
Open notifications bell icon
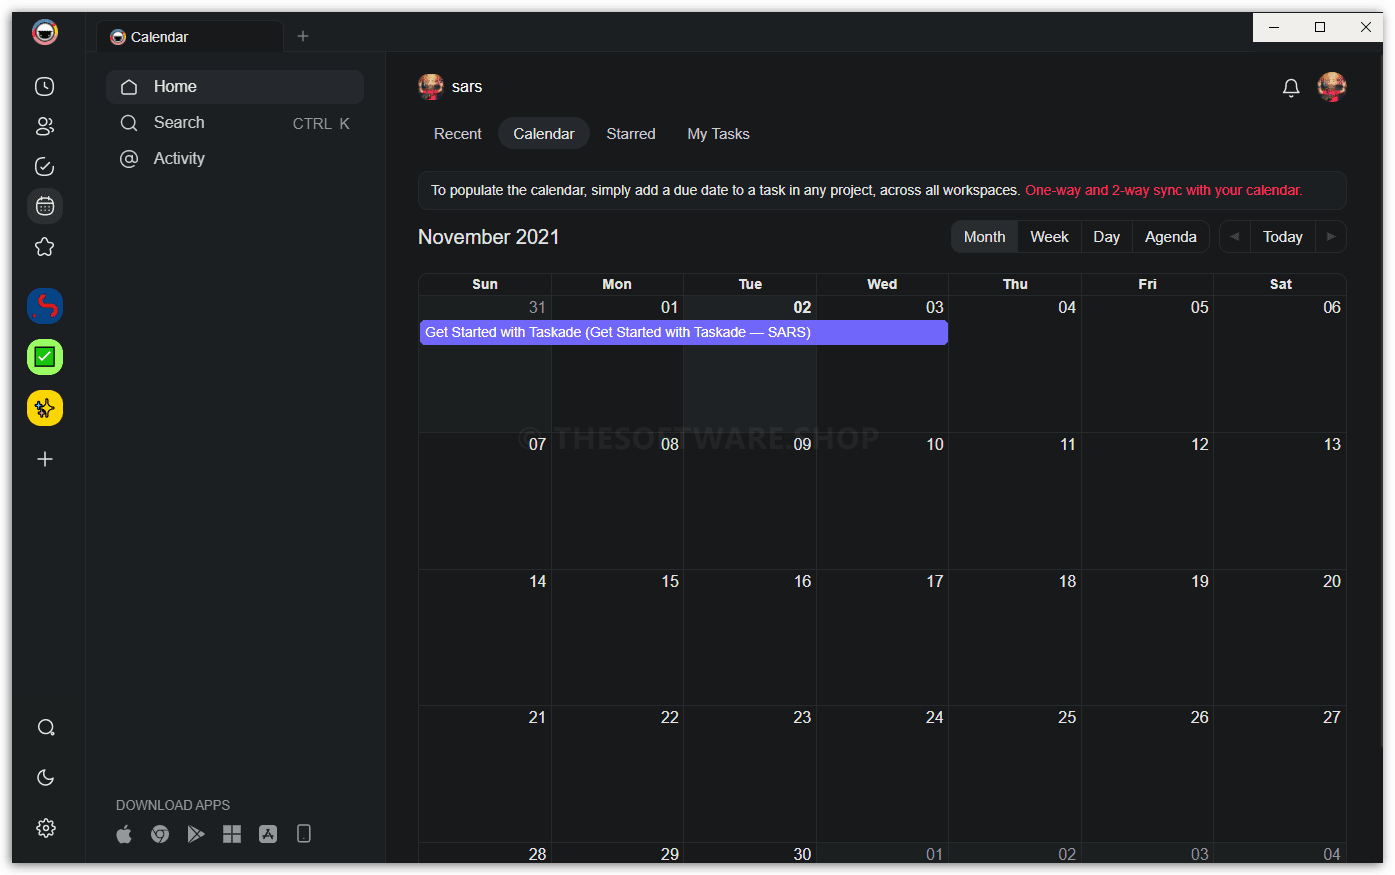click(x=1291, y=88)
